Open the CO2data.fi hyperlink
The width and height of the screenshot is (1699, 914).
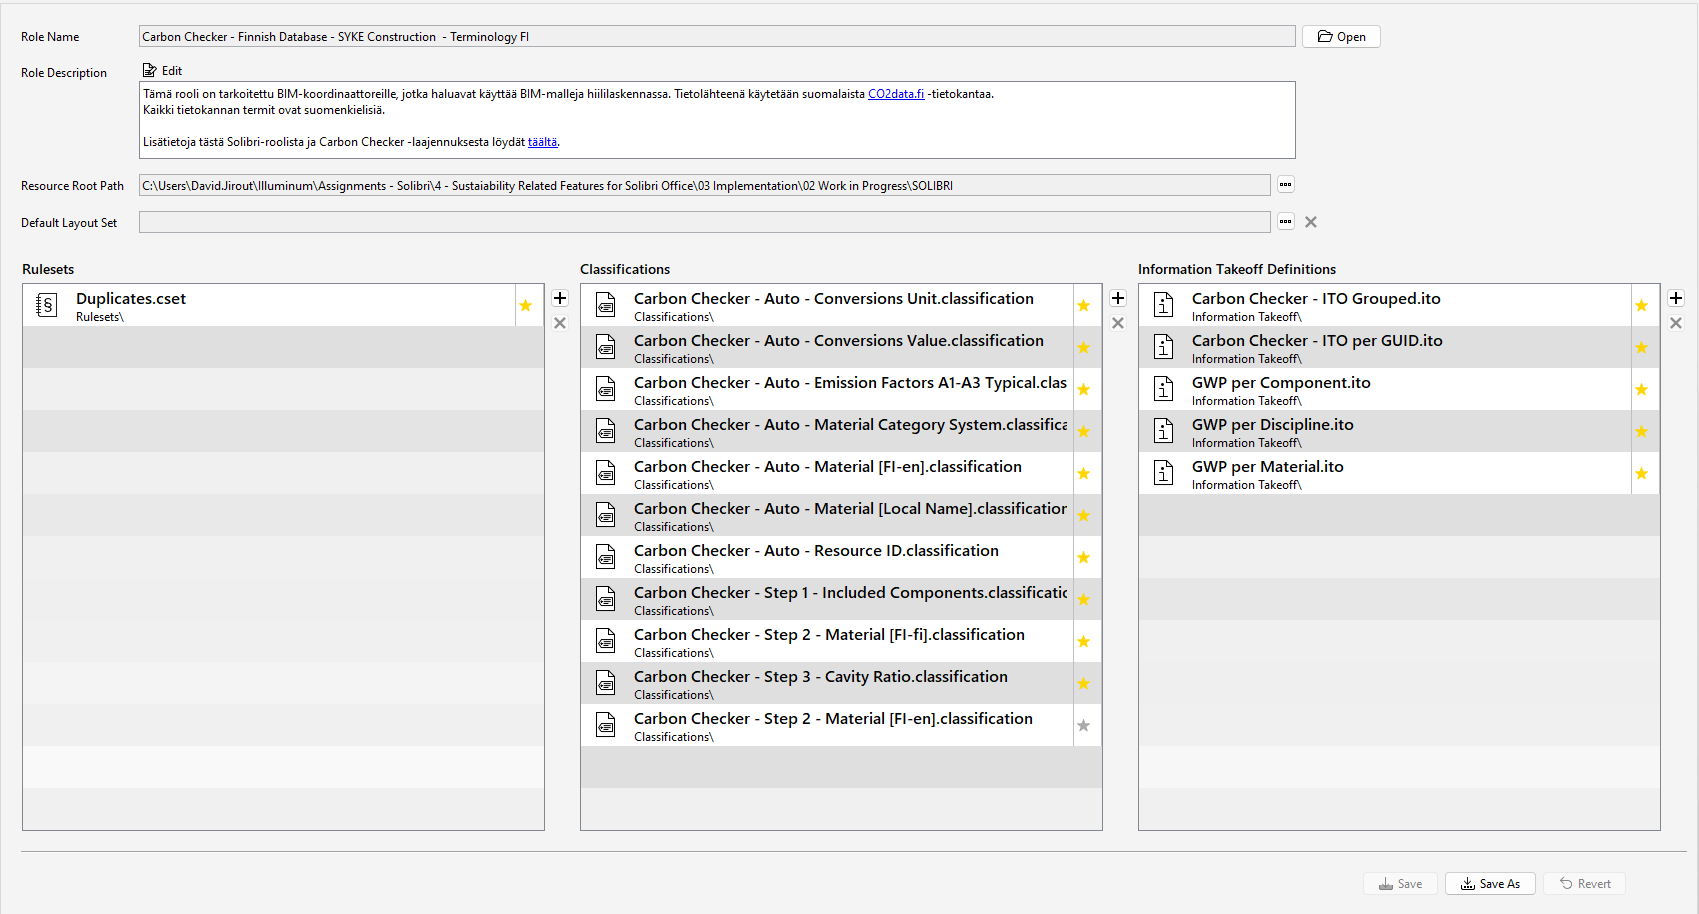[x=895, y=93]
